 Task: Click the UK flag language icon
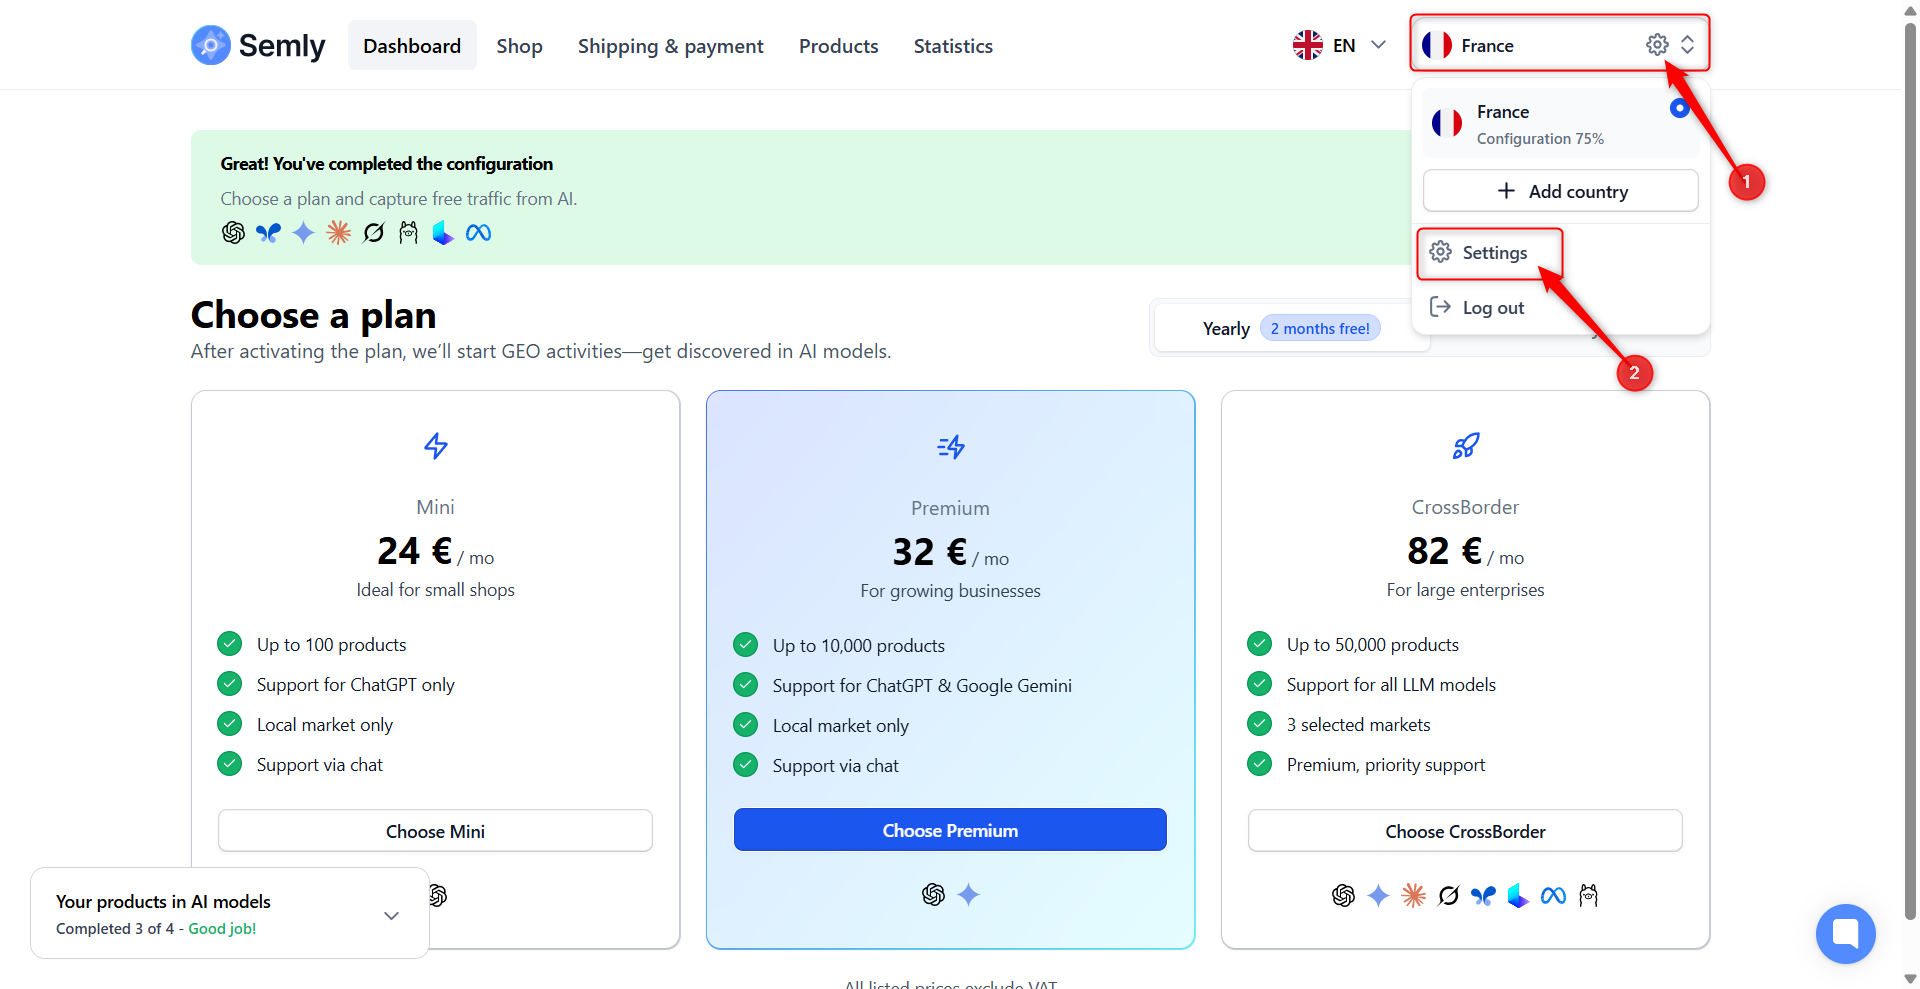pyautogui.click(x=1307, y=45)
